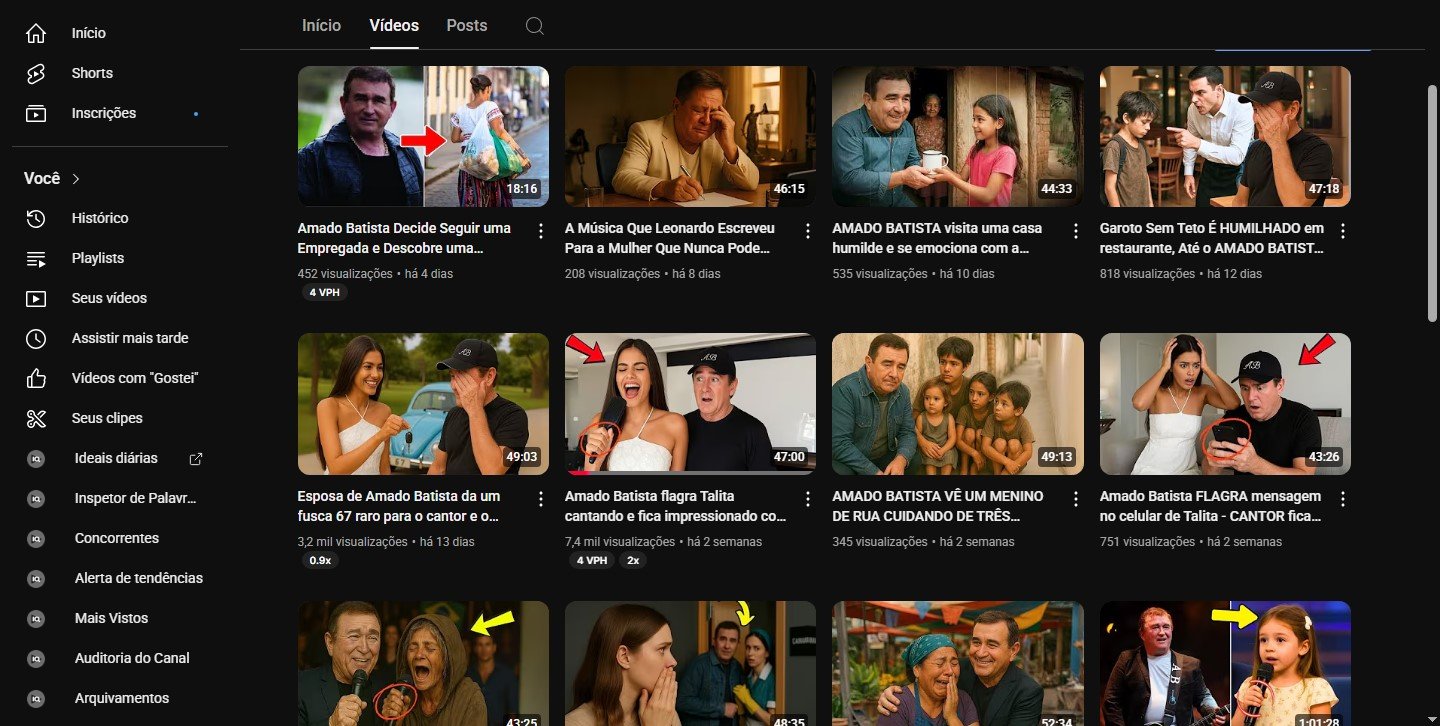
Task: Open options menu for Leonardo music video
Action: 808,231
